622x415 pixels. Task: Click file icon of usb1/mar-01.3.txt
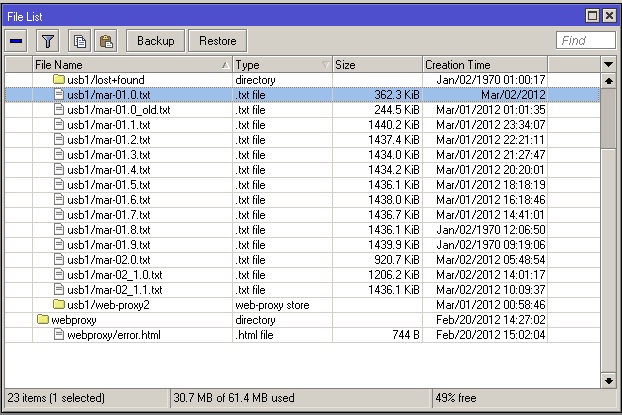pos(59,154)
